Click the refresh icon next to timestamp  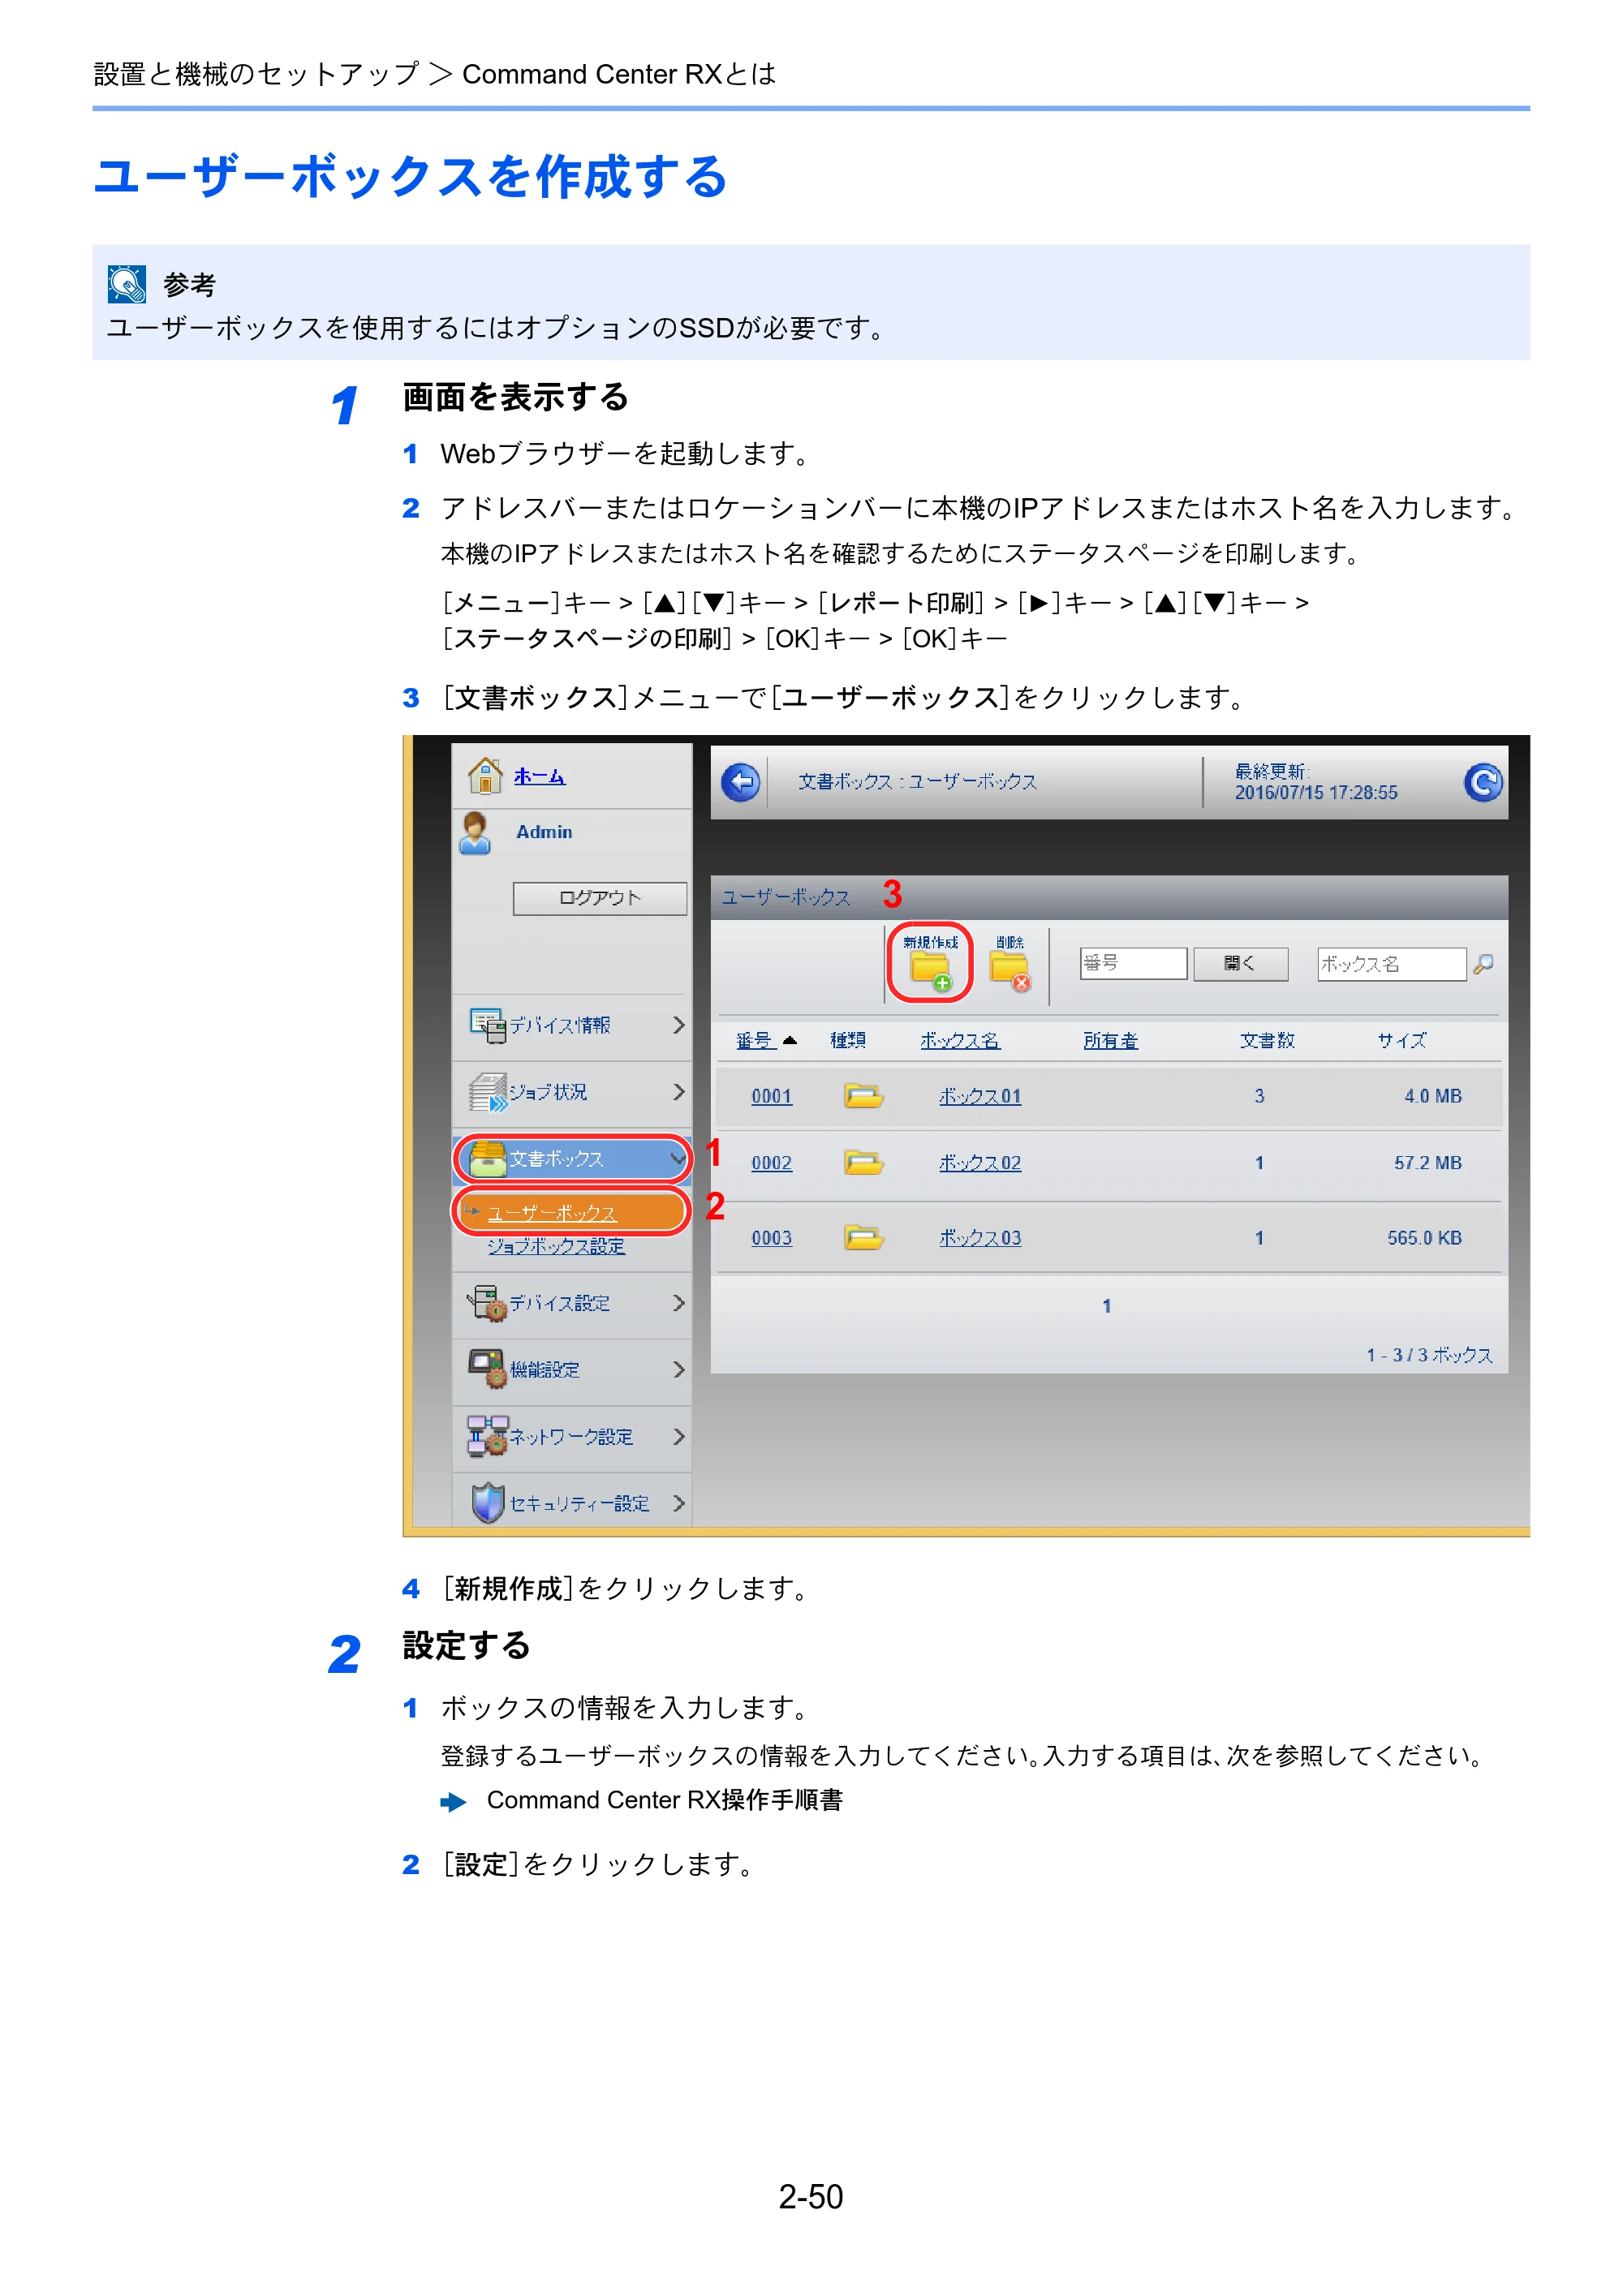coord(1482,782)
